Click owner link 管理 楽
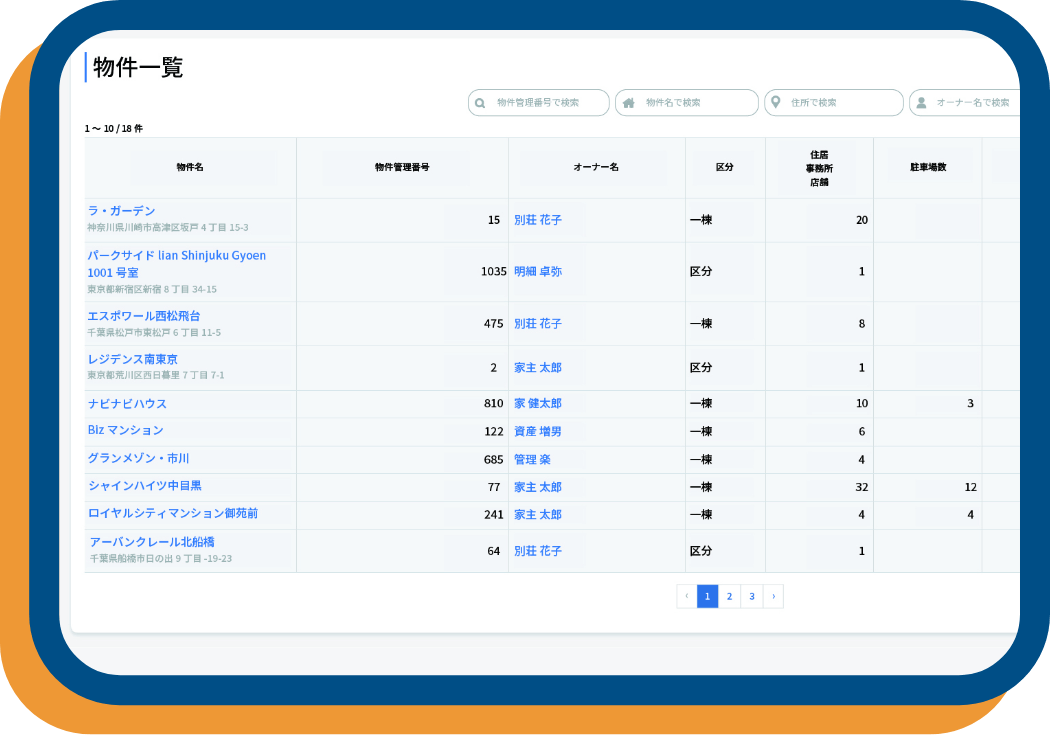Image resolution: width=1050 pixels, height=735 pixels. point(532,460)
